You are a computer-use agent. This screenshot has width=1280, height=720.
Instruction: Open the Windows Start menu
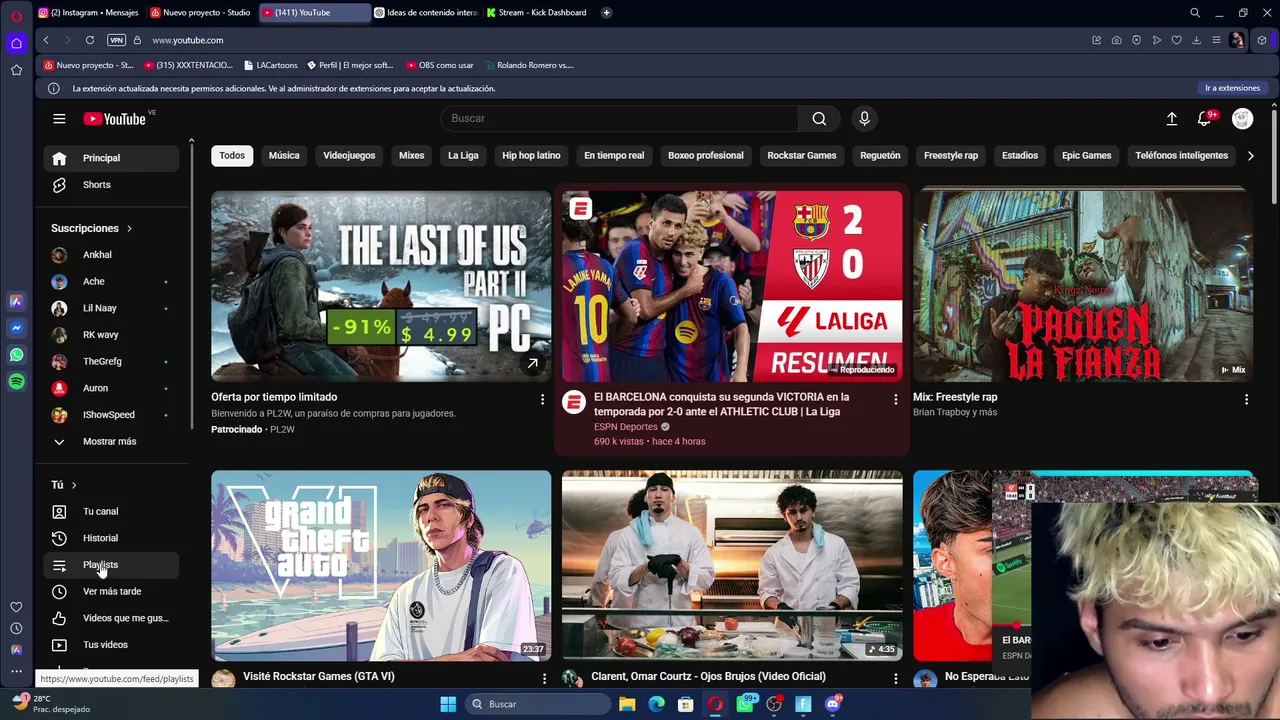(448, 704)
